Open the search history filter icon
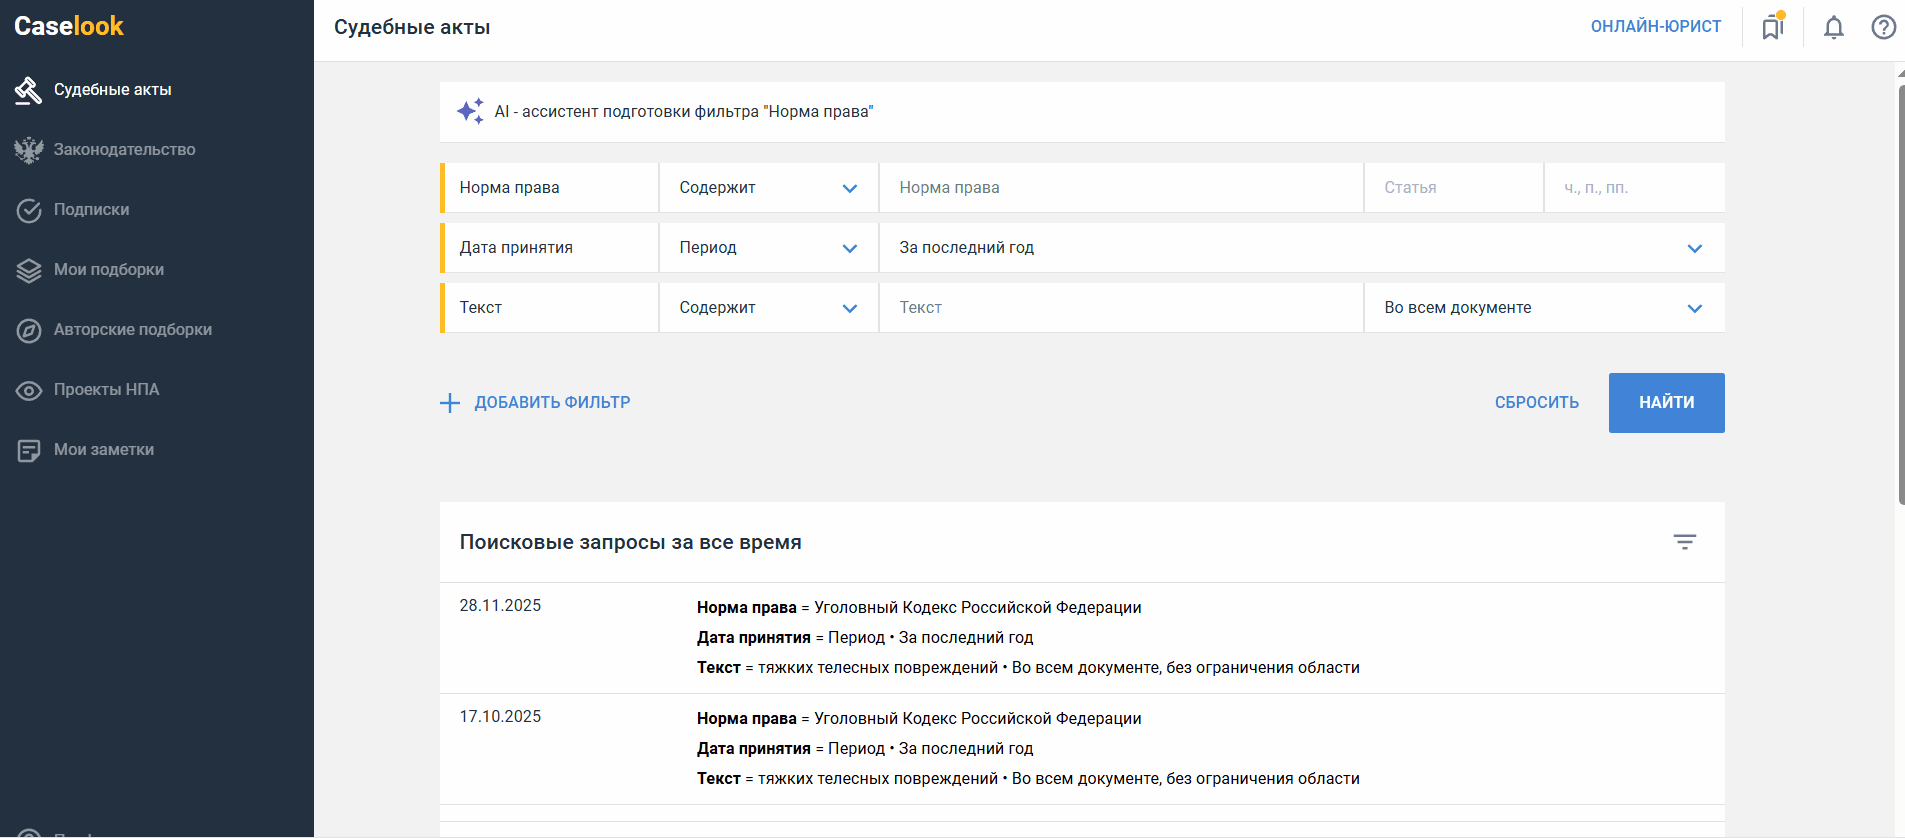This screenshot has height=838, width=1905. click(1684, 542)
